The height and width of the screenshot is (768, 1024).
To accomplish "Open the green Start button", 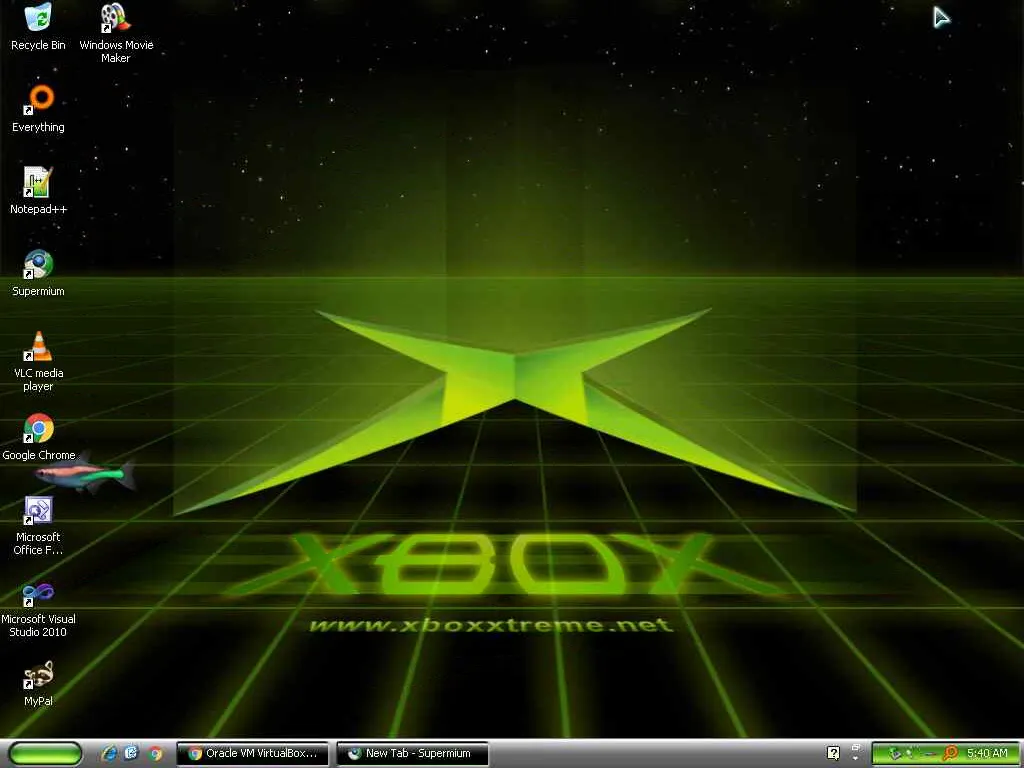I will pyautogui.click(x=45, y=754).
